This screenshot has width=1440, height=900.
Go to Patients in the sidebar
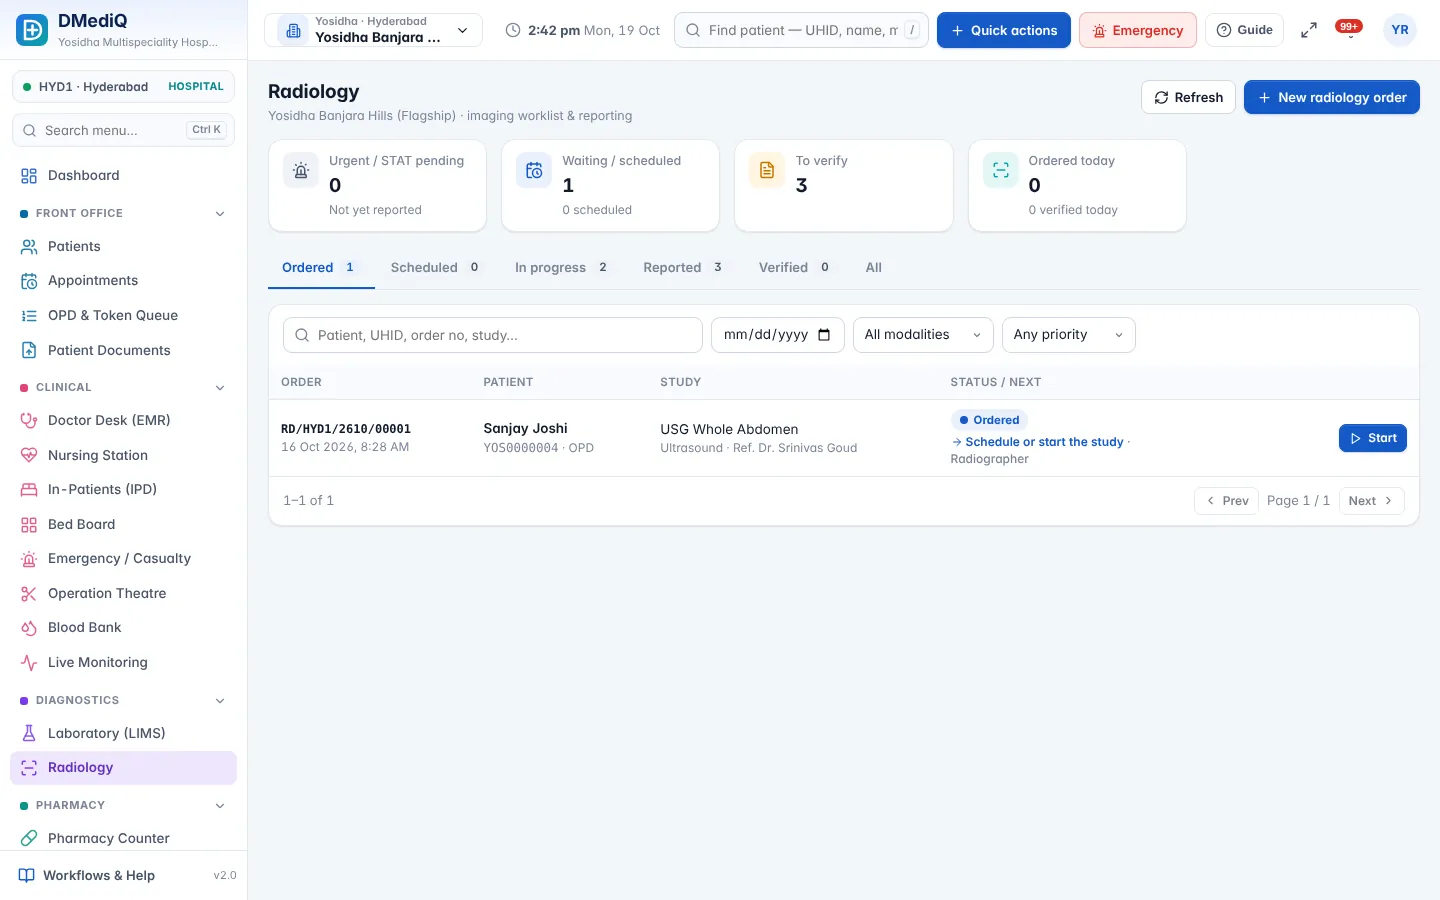123,247
